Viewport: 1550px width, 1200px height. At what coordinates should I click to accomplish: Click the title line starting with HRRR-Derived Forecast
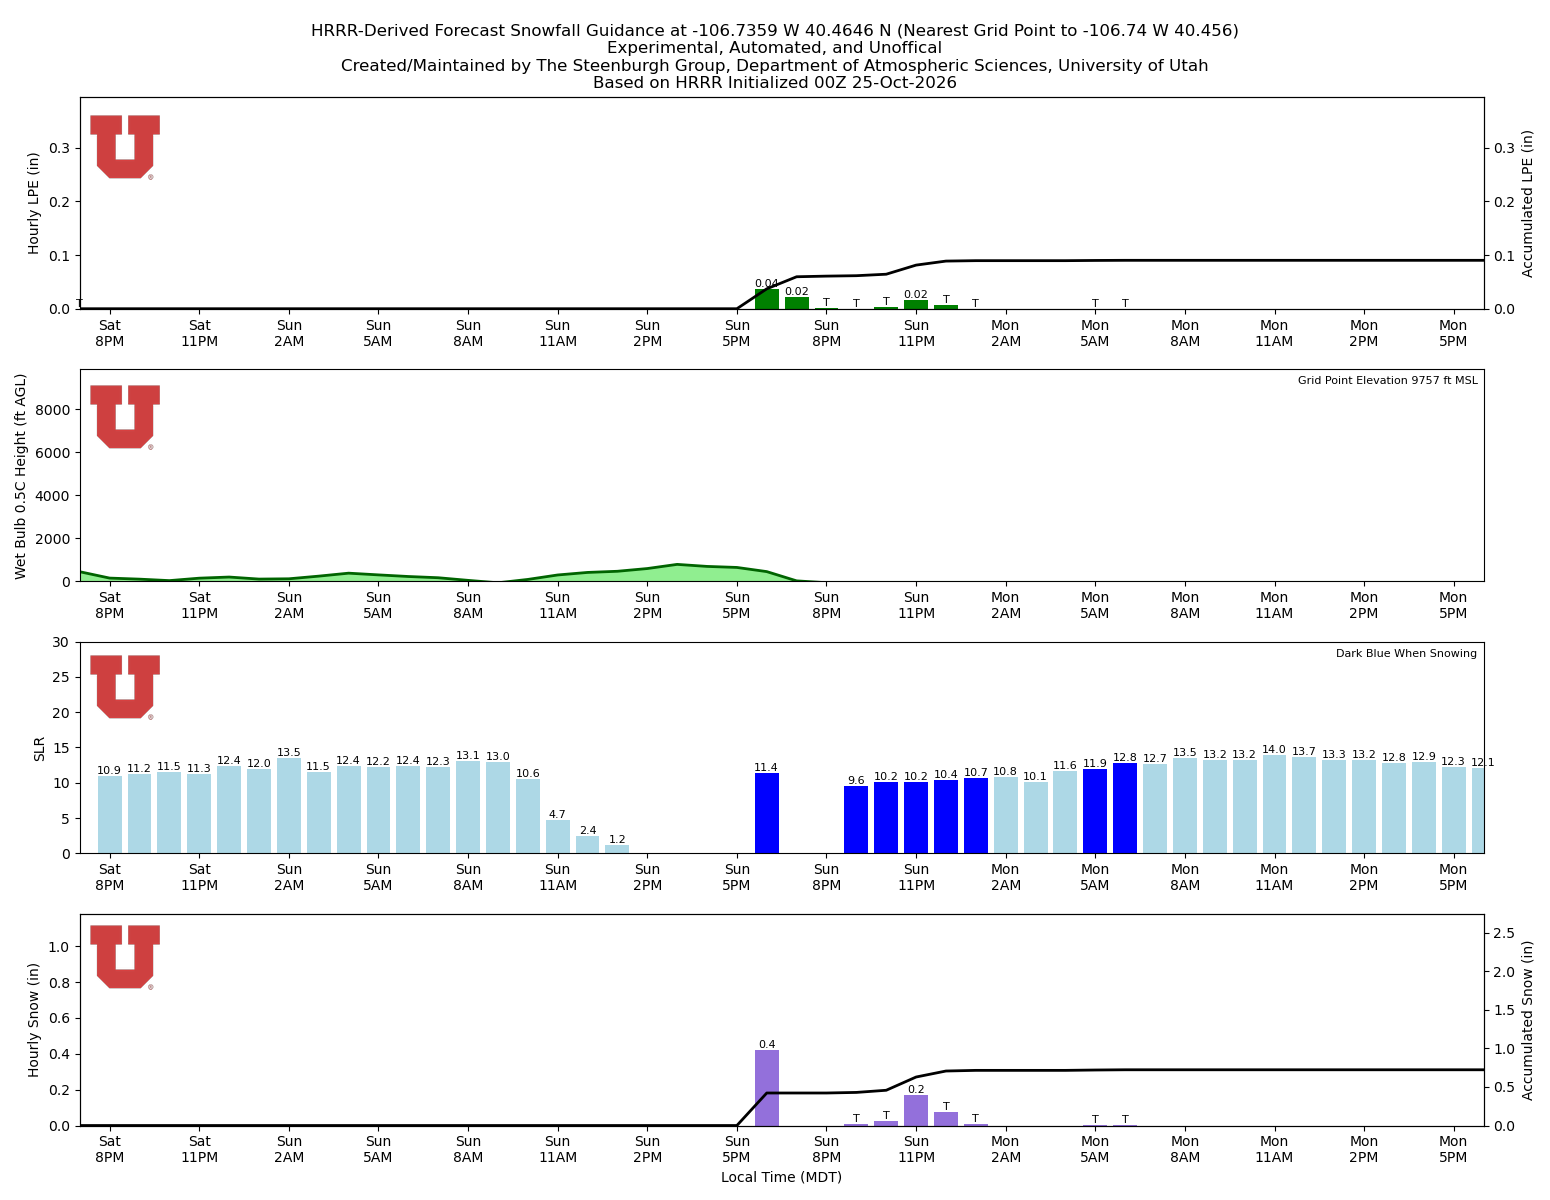[775, 31]
